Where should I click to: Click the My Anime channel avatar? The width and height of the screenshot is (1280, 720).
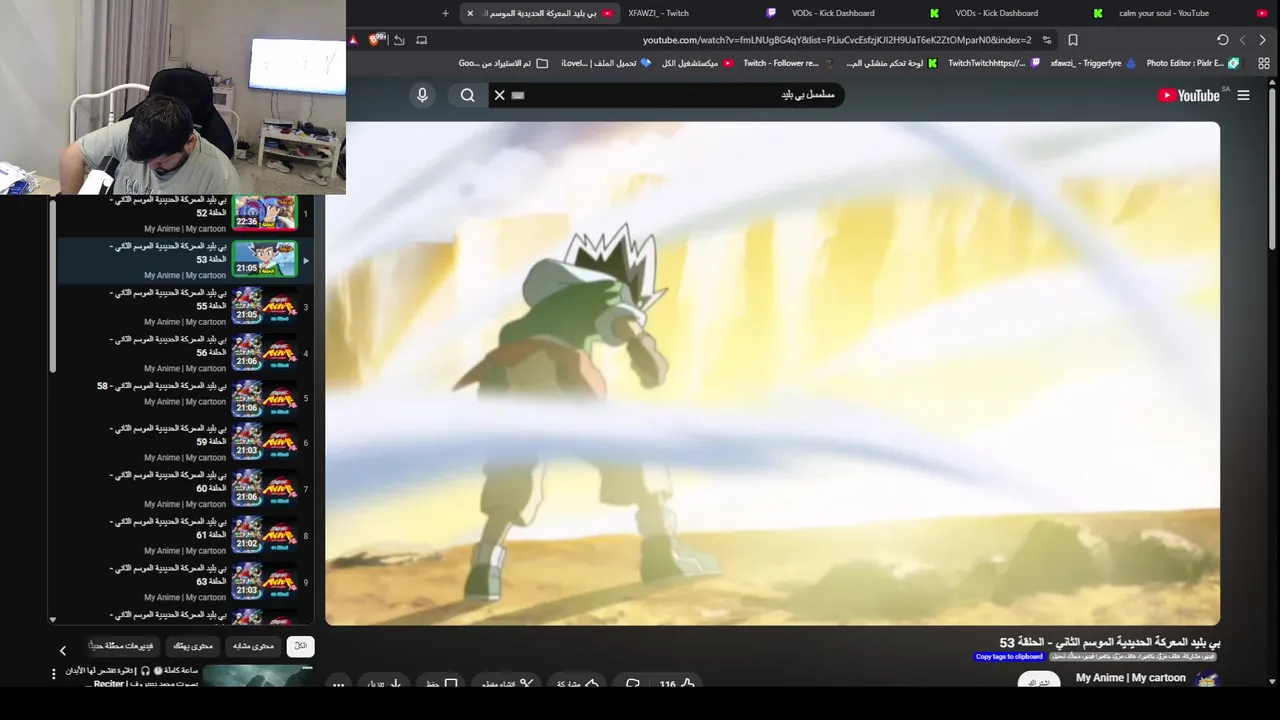(1207, 680)
